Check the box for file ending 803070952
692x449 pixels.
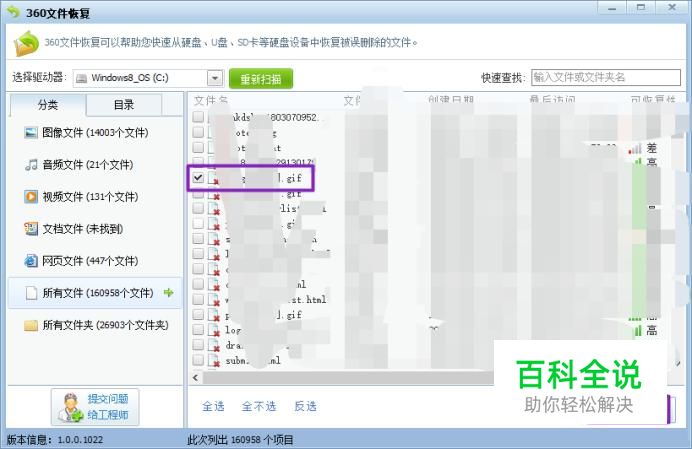tap(198, 117)
